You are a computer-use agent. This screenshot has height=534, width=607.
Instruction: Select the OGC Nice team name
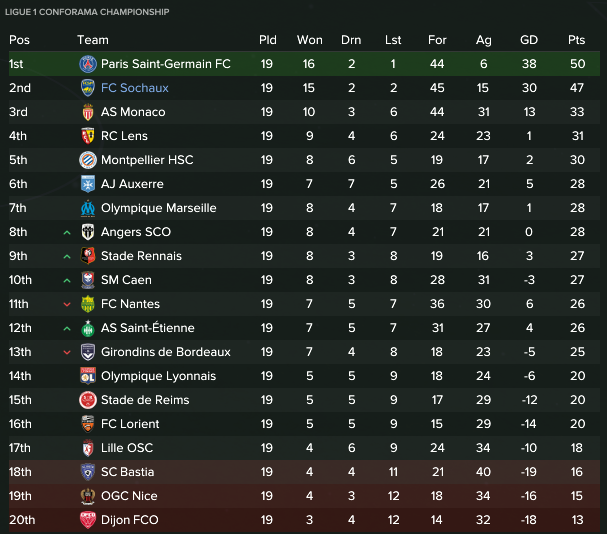click(129, 496)
